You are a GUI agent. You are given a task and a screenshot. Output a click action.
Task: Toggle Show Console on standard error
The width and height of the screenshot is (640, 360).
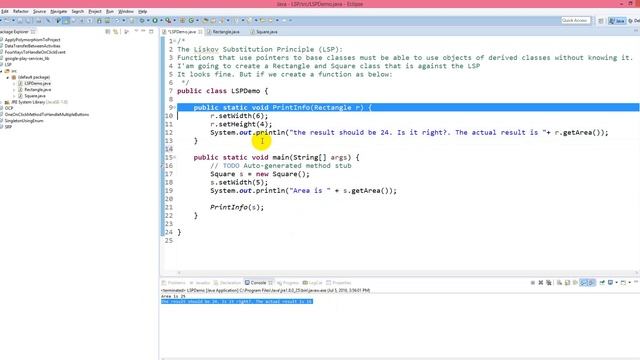pos(591,282)
